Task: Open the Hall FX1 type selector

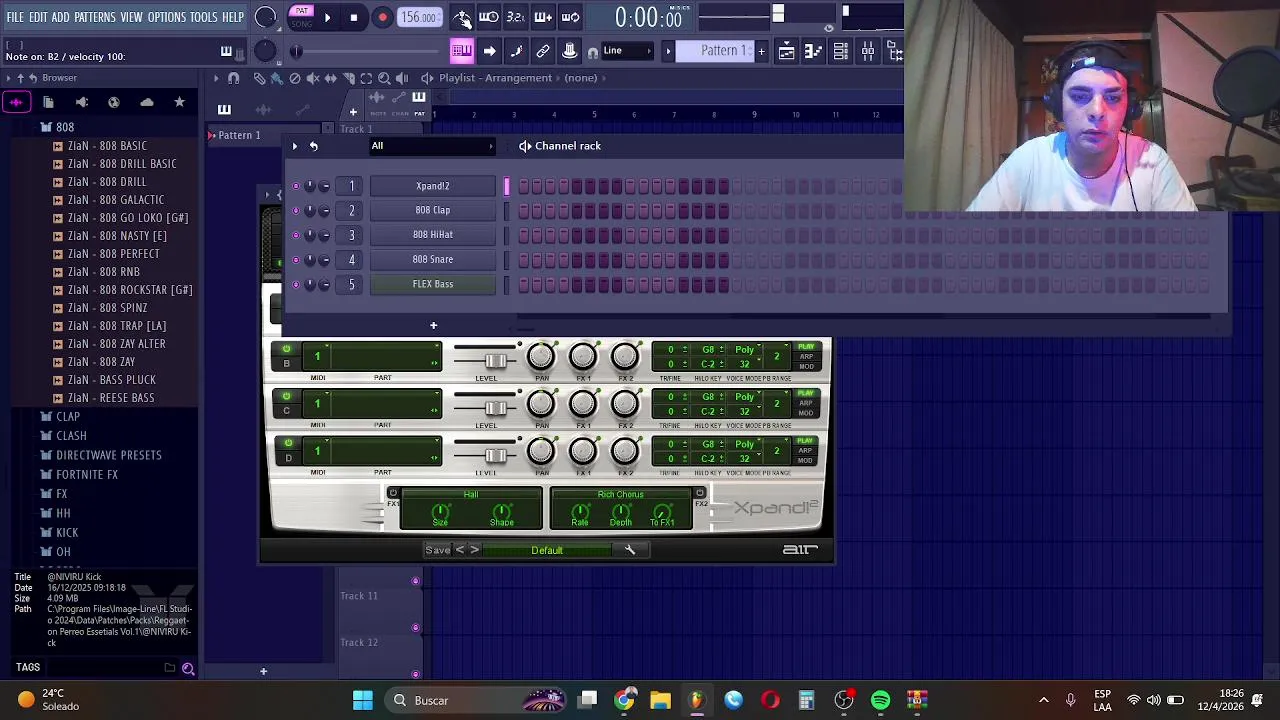Action: coord(471,494)
